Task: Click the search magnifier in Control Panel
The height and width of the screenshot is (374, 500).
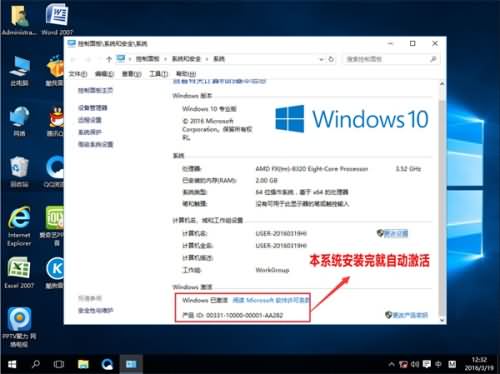Action: click(x=433, y=59)
